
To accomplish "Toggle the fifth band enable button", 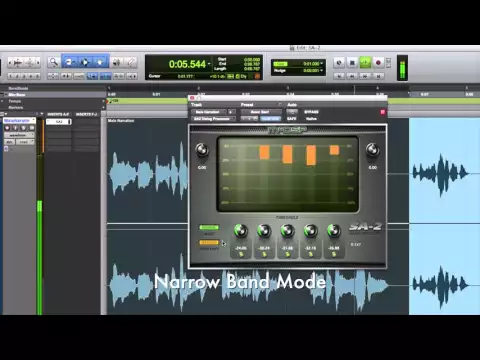I will coord(334,255).
